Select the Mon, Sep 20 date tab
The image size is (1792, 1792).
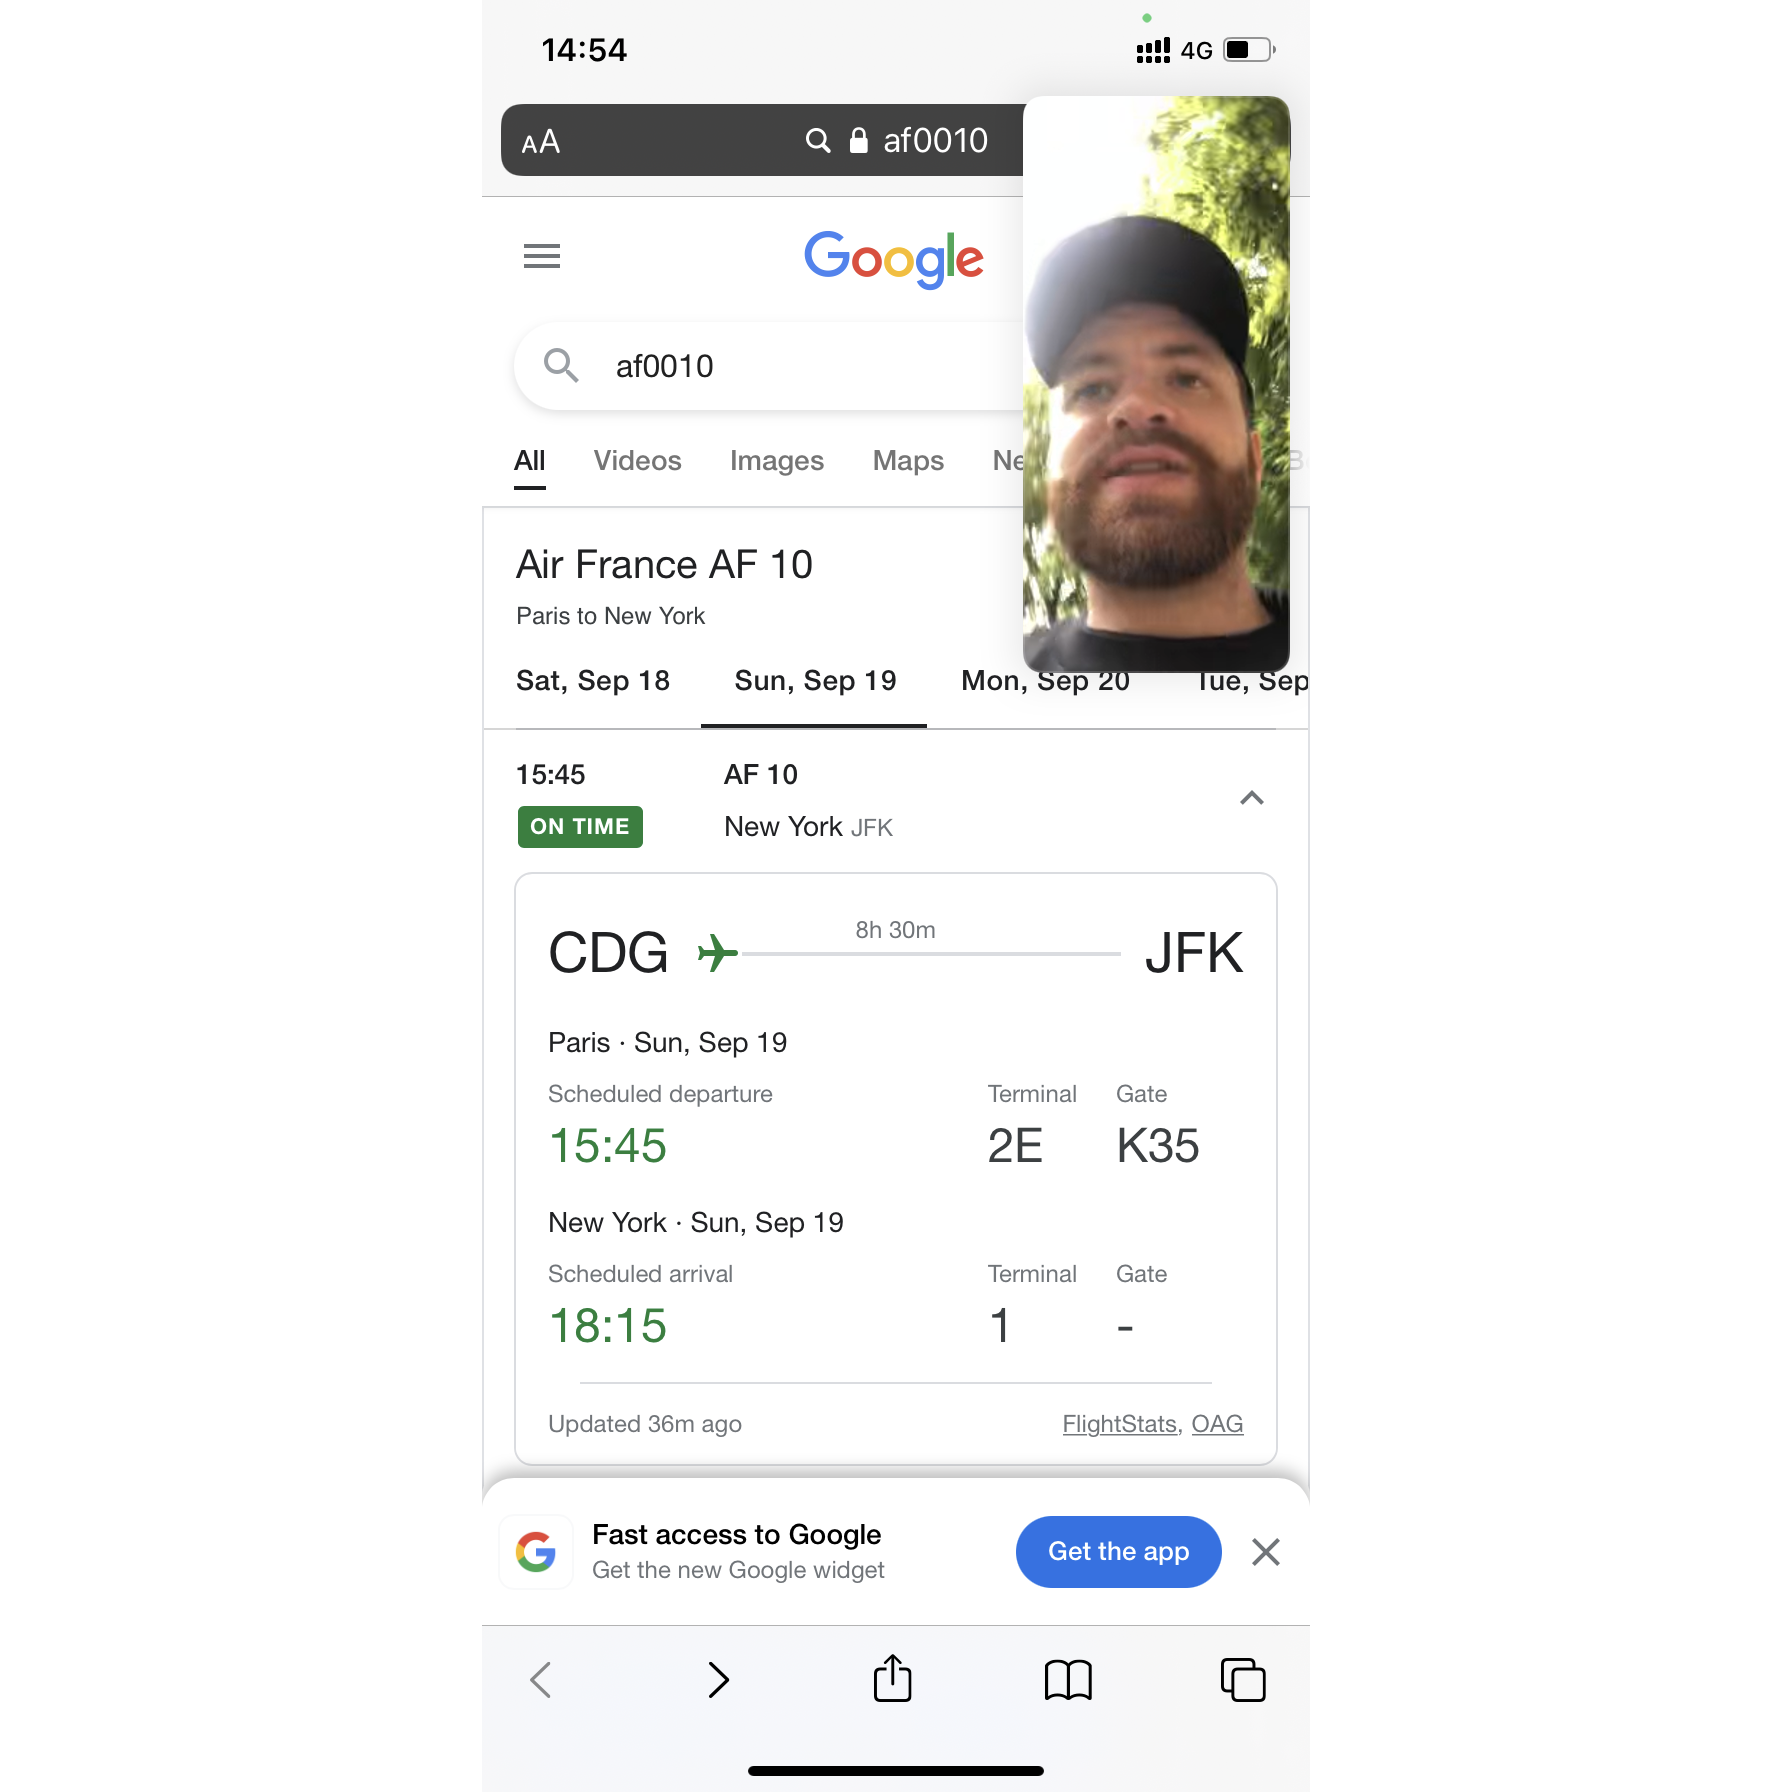click(1046, 681)
